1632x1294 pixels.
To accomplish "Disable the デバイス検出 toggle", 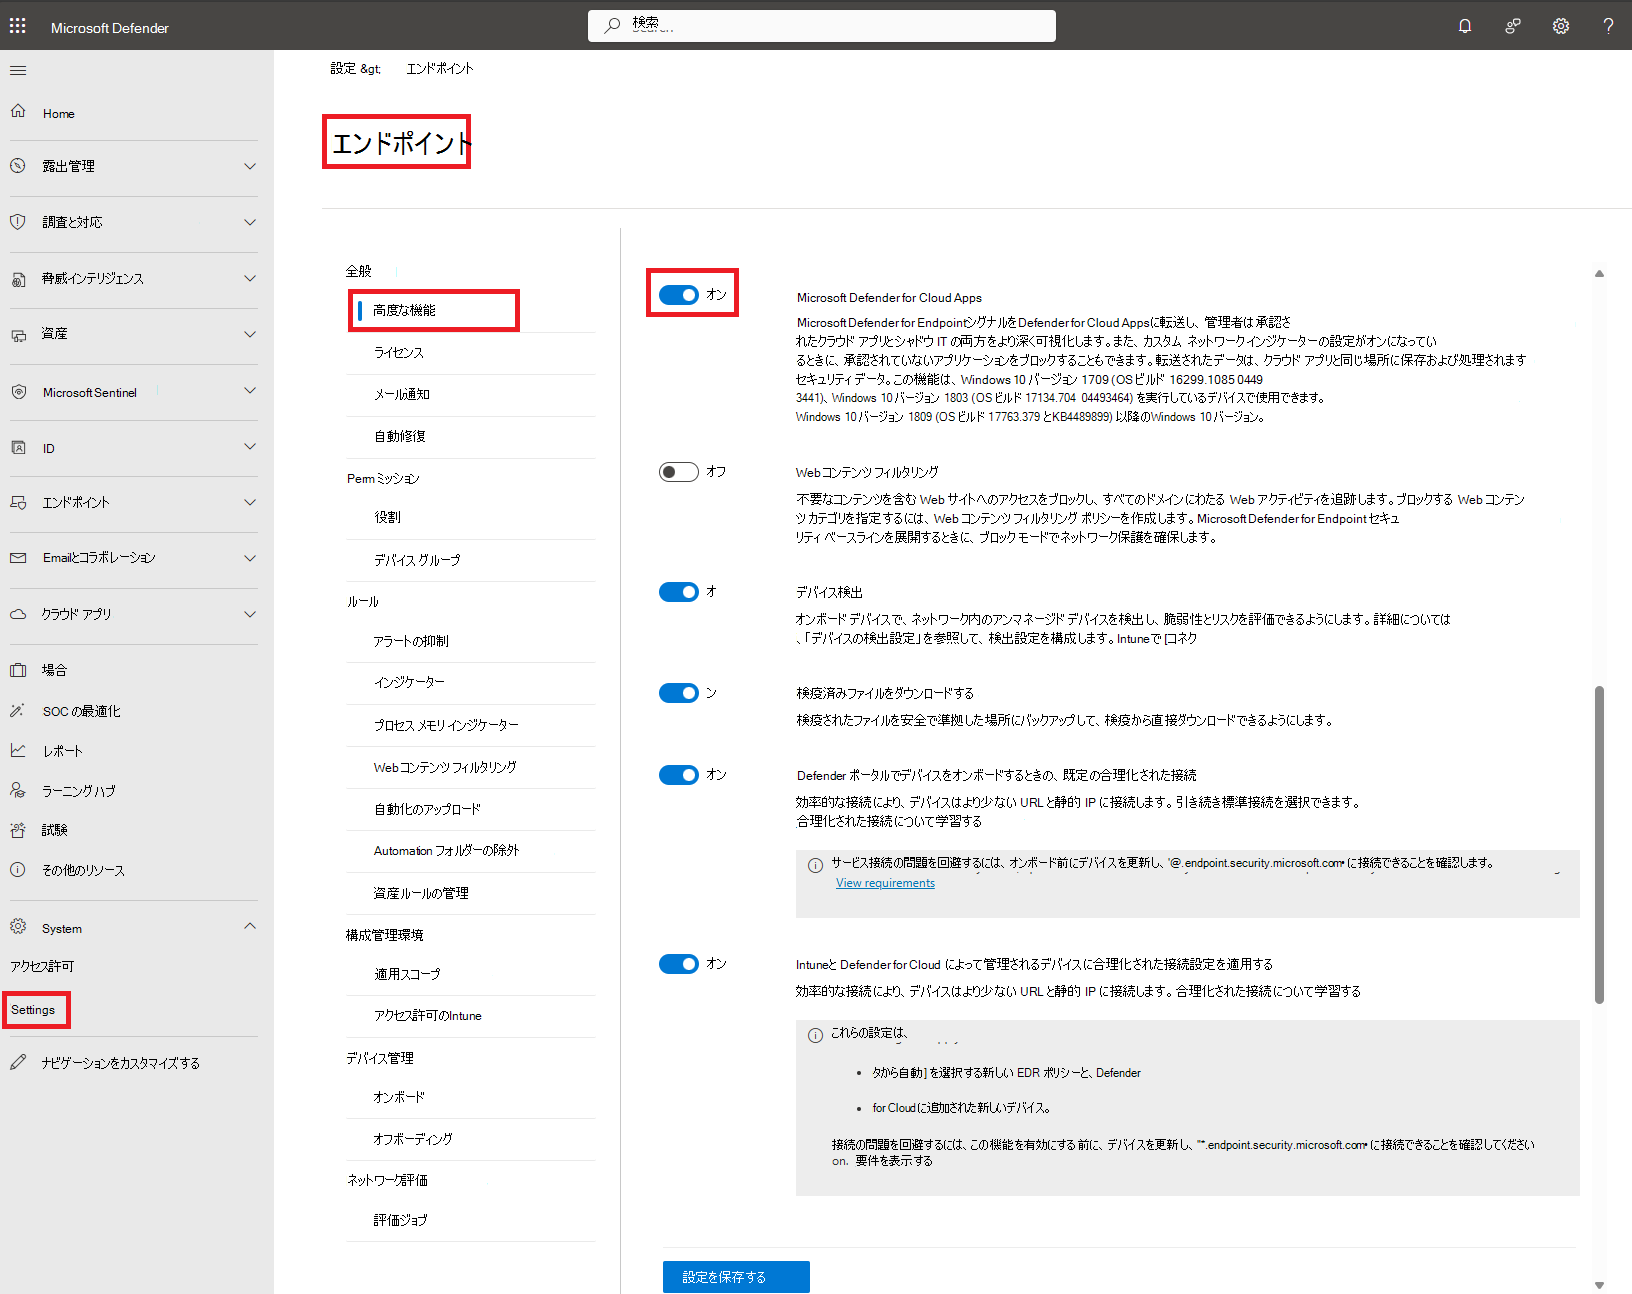I will pyautogui.click(x=679, y=591).
